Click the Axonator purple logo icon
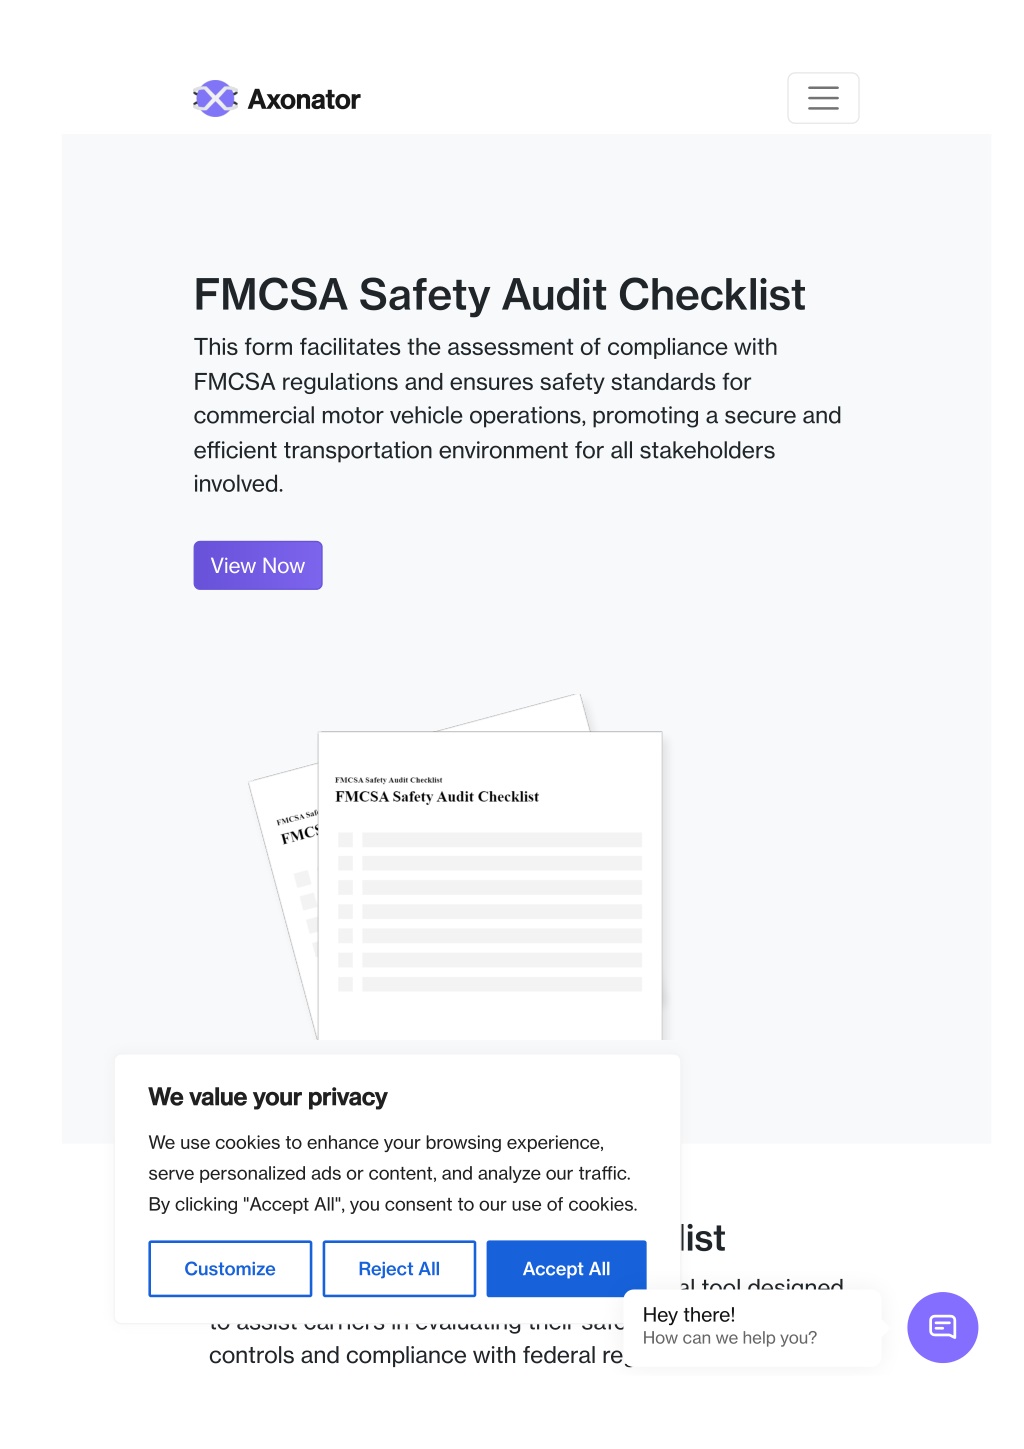The height and width of the screenshot is (1449, 1024). (215, 99)
